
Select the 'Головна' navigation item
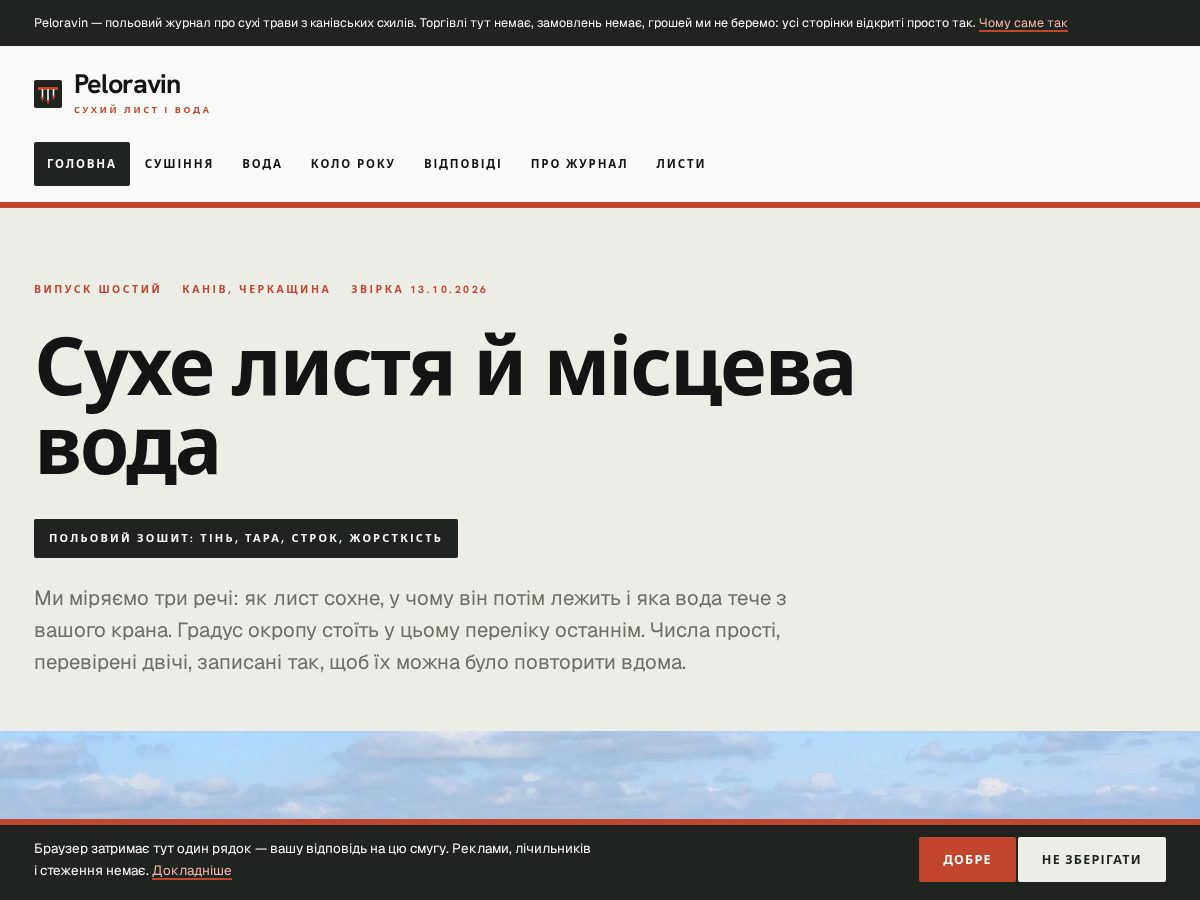tap(82, 164)
